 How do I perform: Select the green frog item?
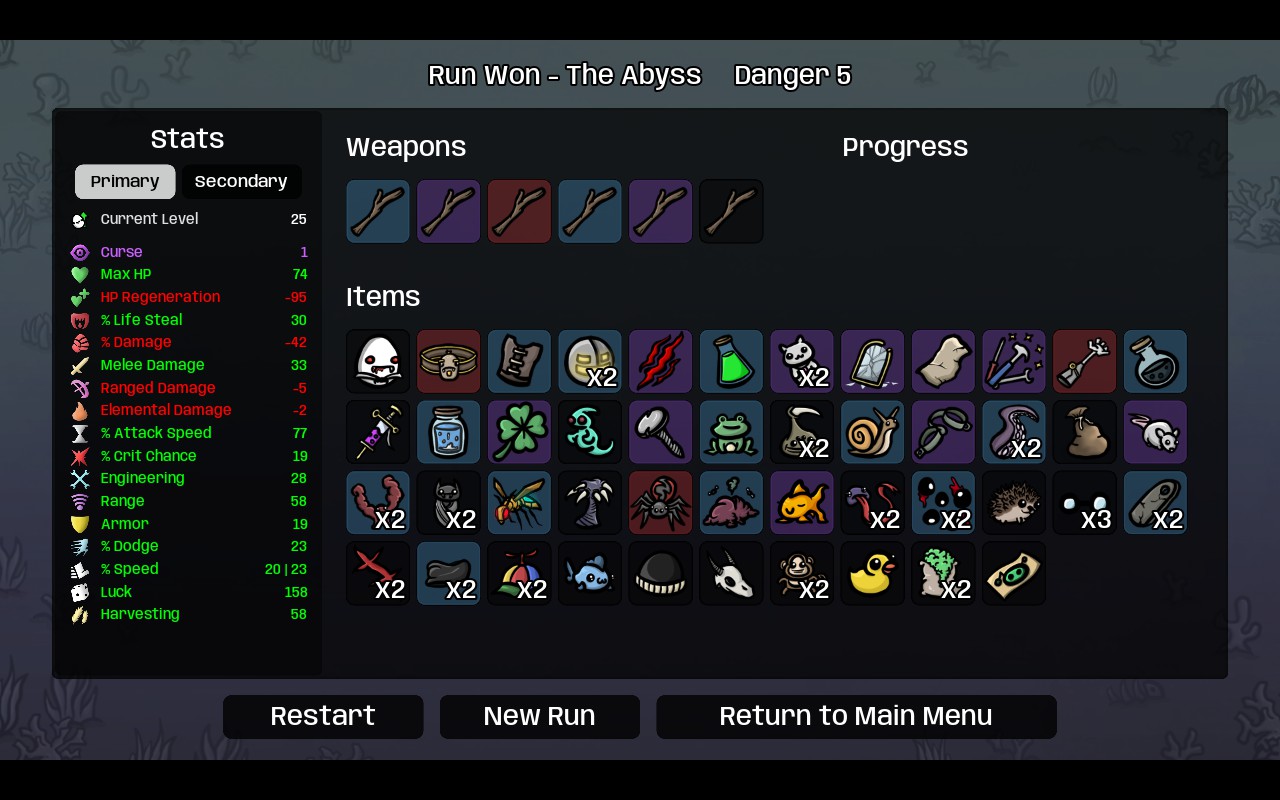(731, 433)
